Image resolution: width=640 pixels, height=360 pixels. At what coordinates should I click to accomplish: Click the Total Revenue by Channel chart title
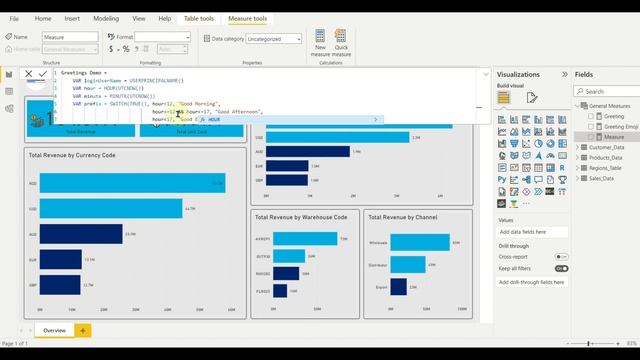click(x=402, y=218)
